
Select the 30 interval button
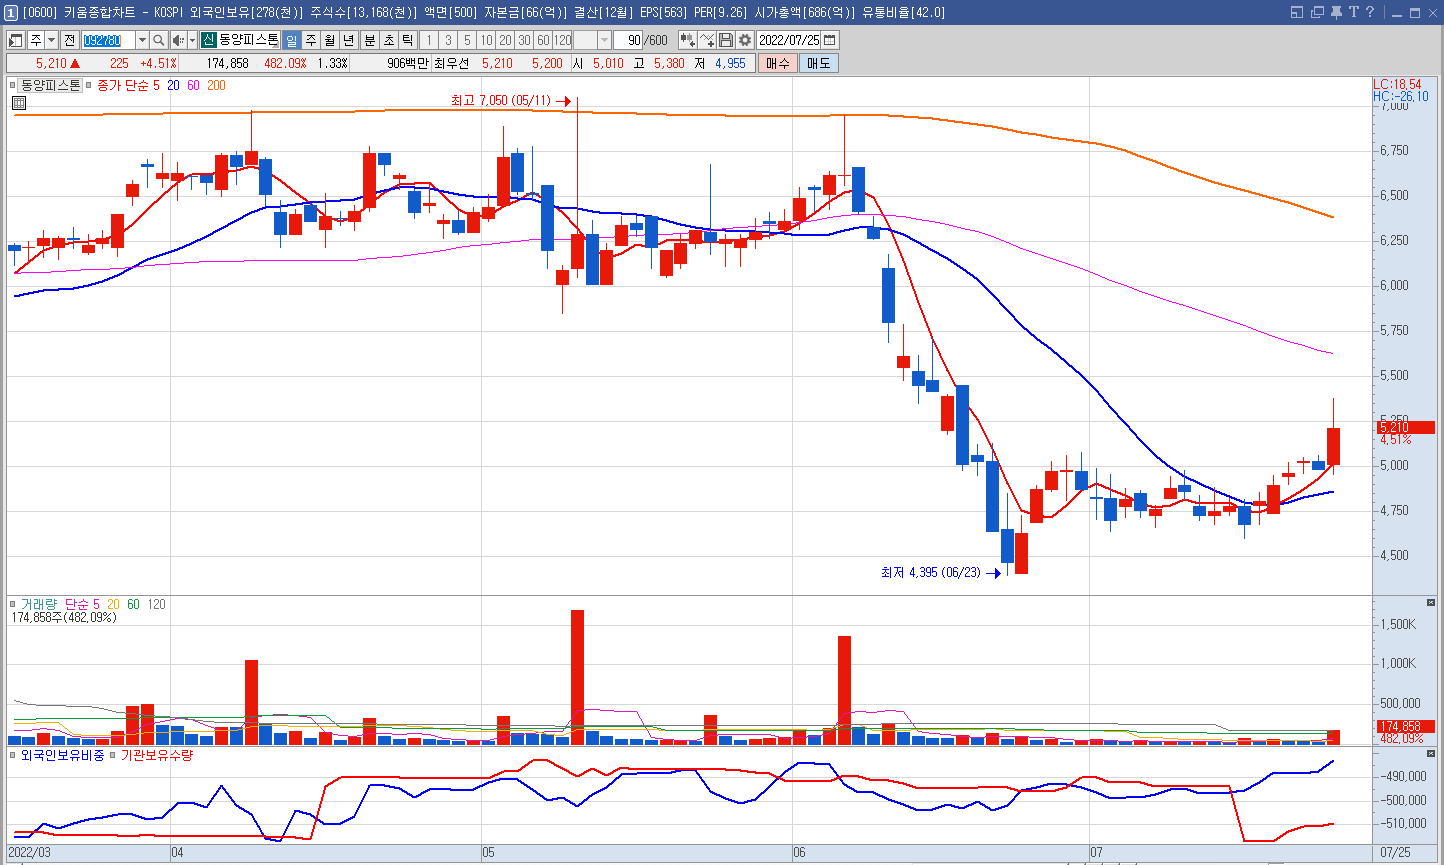pyautogui.click(x=523, y=40)
